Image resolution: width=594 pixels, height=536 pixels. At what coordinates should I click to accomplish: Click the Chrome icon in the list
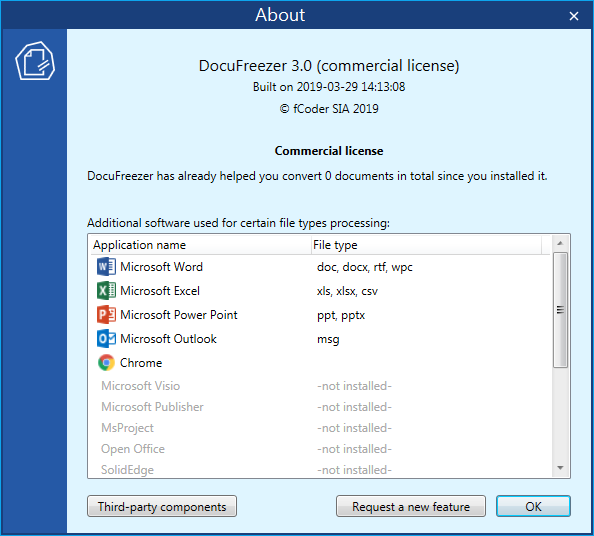click(106, 363)
